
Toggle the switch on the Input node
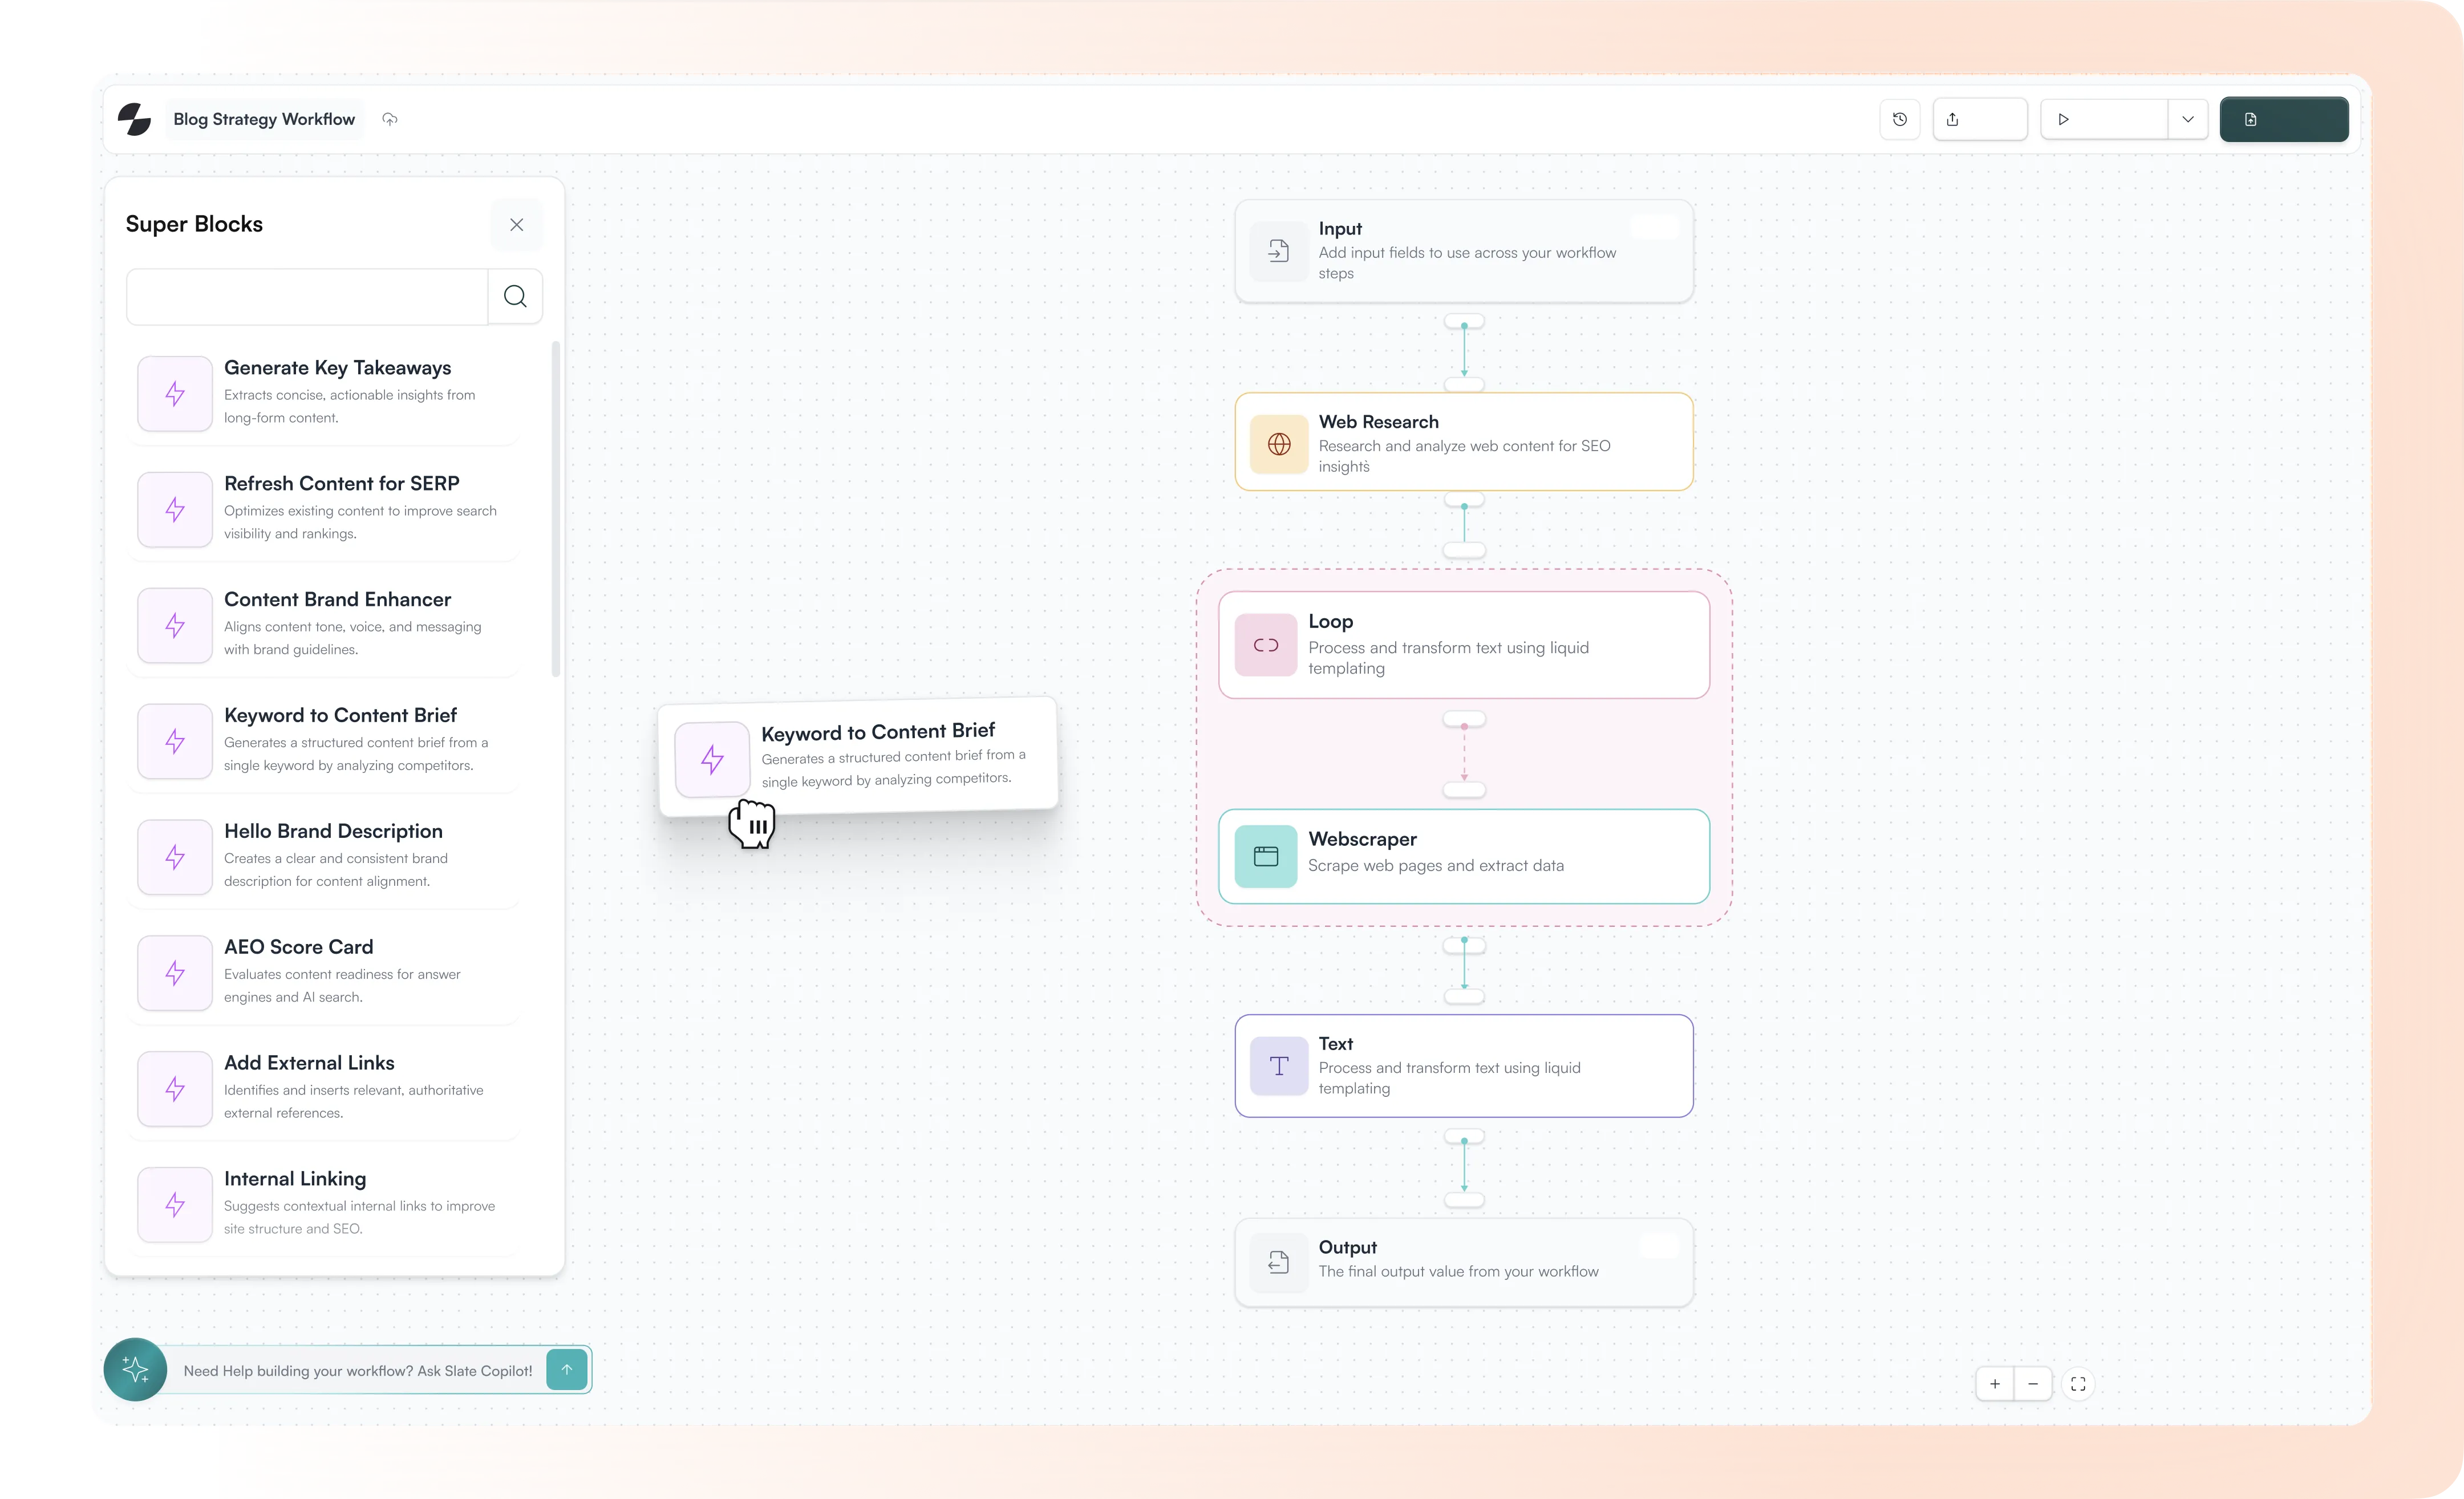tap(1655, 227)
